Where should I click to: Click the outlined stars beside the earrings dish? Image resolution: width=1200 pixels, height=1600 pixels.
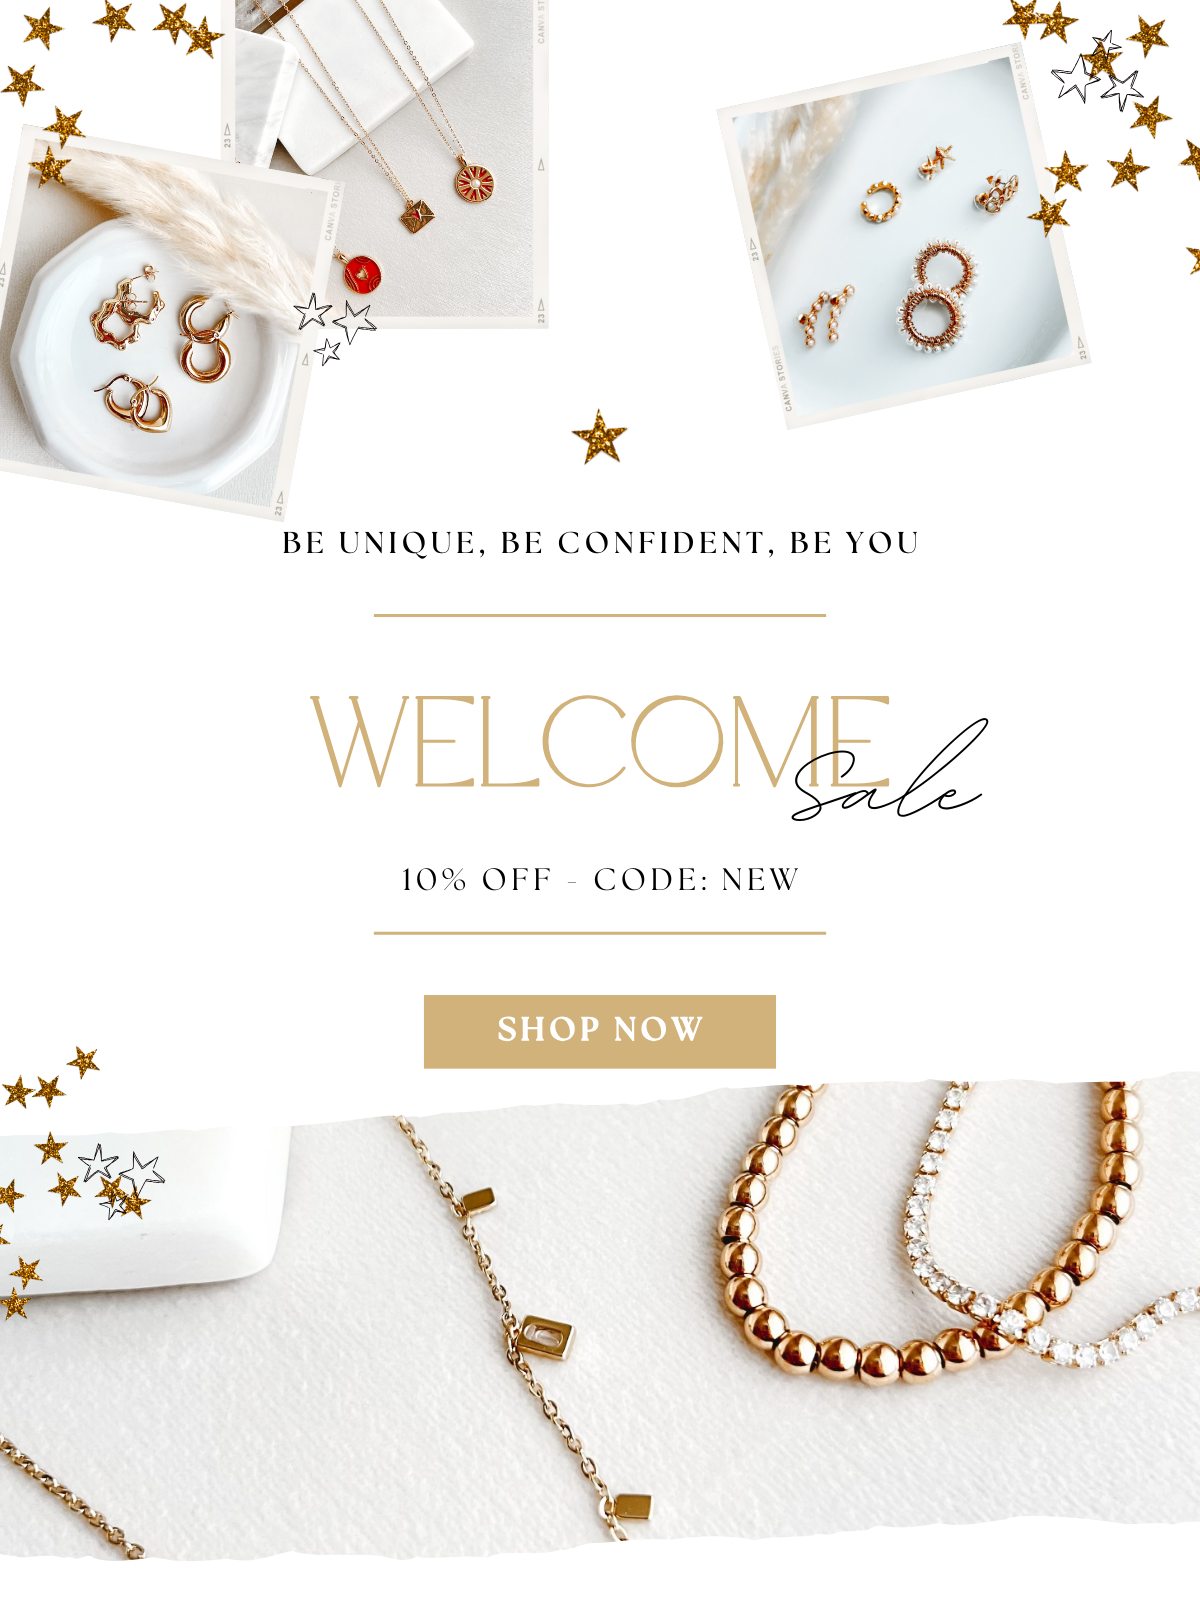pos(335,327)
